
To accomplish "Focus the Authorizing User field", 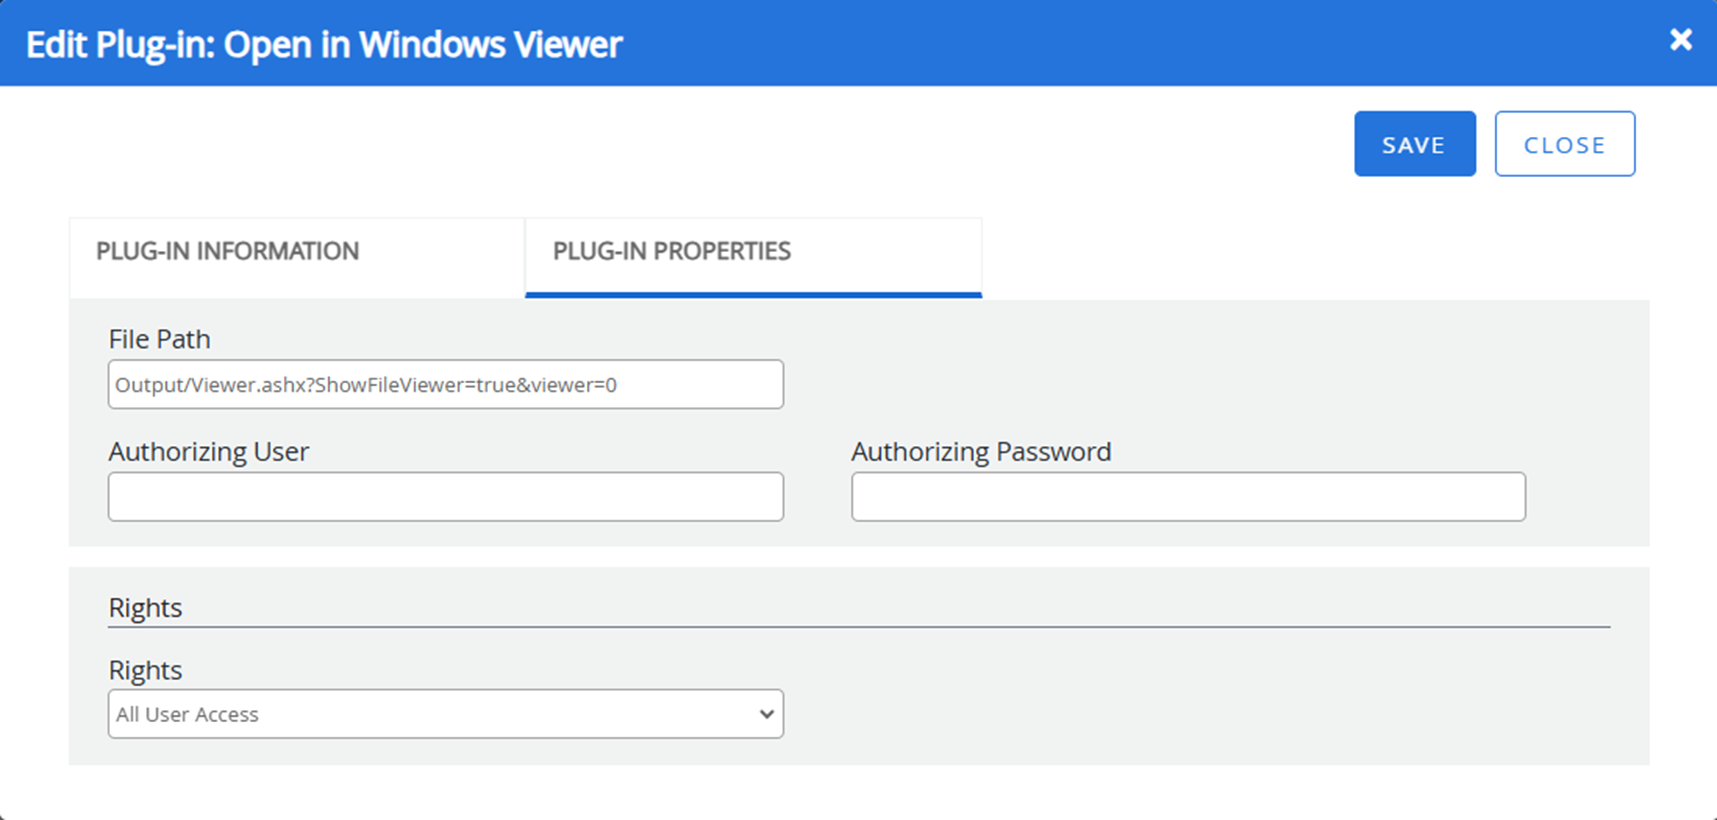I will (446, 496).
